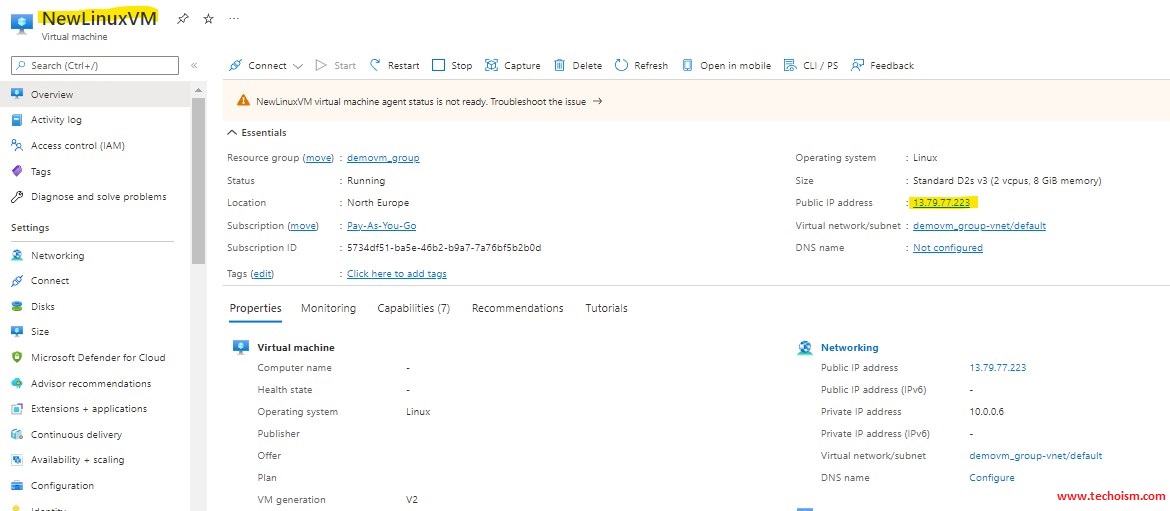Follow the Troubleshoot the issue arrow
Screen dimensions: 1170x511
(x=598, y=101)
